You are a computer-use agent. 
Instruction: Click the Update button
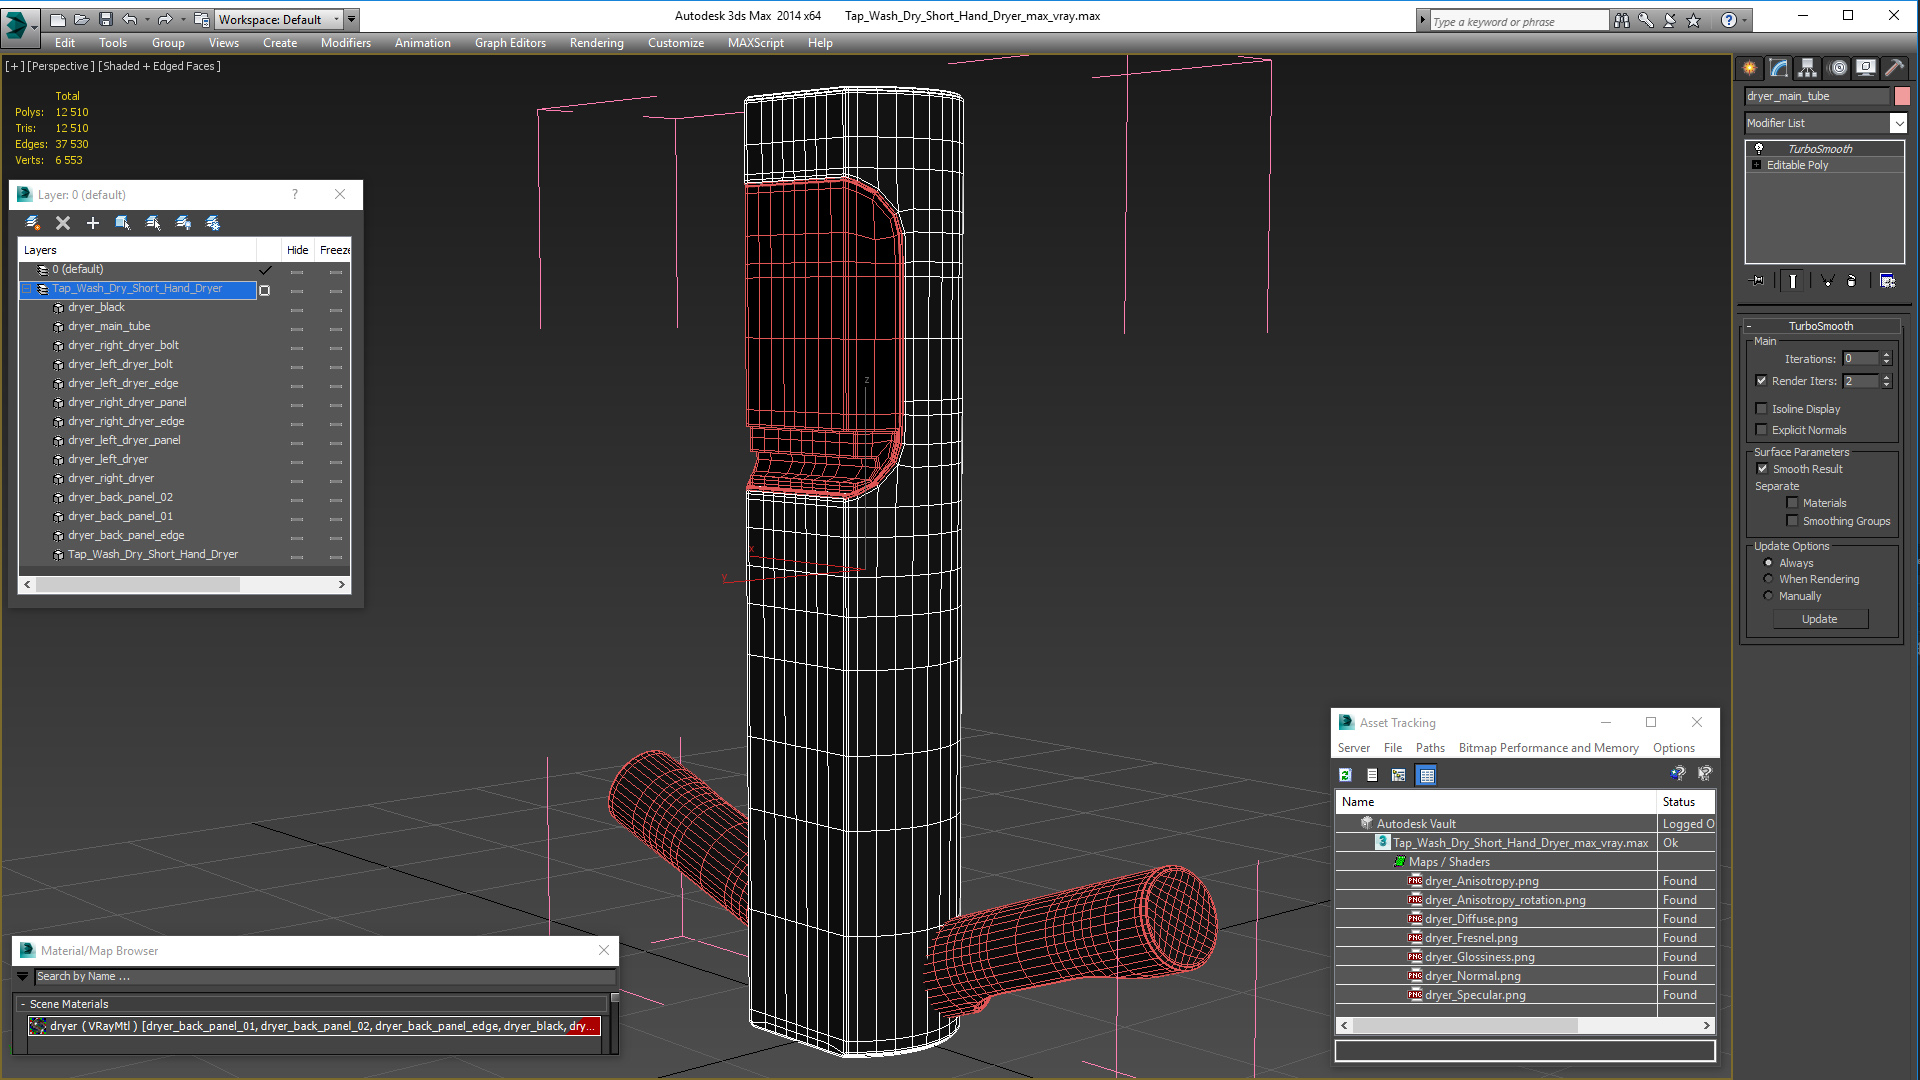click(x=1819, y=619)
